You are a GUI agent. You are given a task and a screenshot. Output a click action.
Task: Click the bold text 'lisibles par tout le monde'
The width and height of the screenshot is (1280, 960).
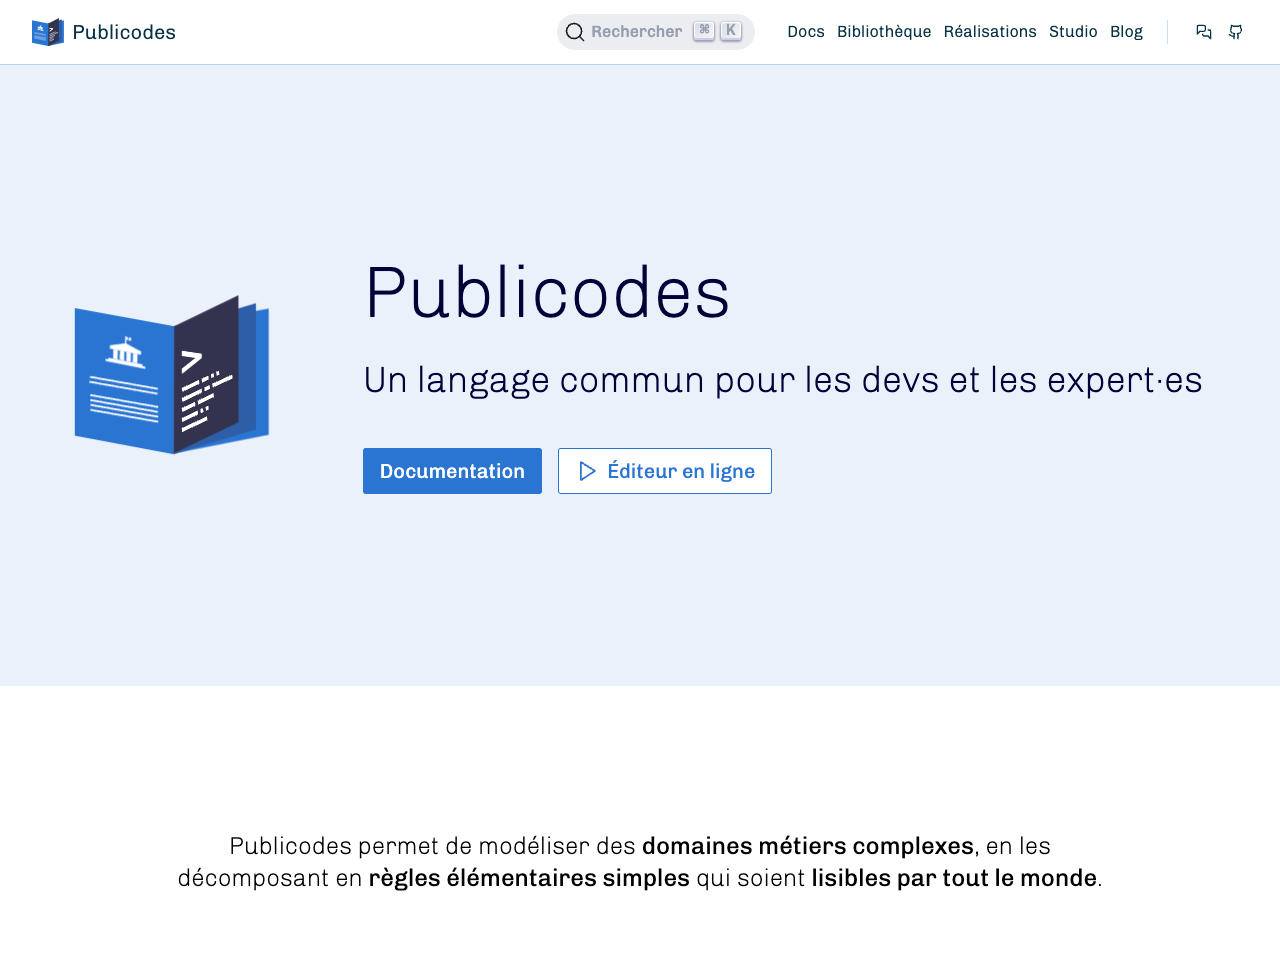click(x=954, y=878)
